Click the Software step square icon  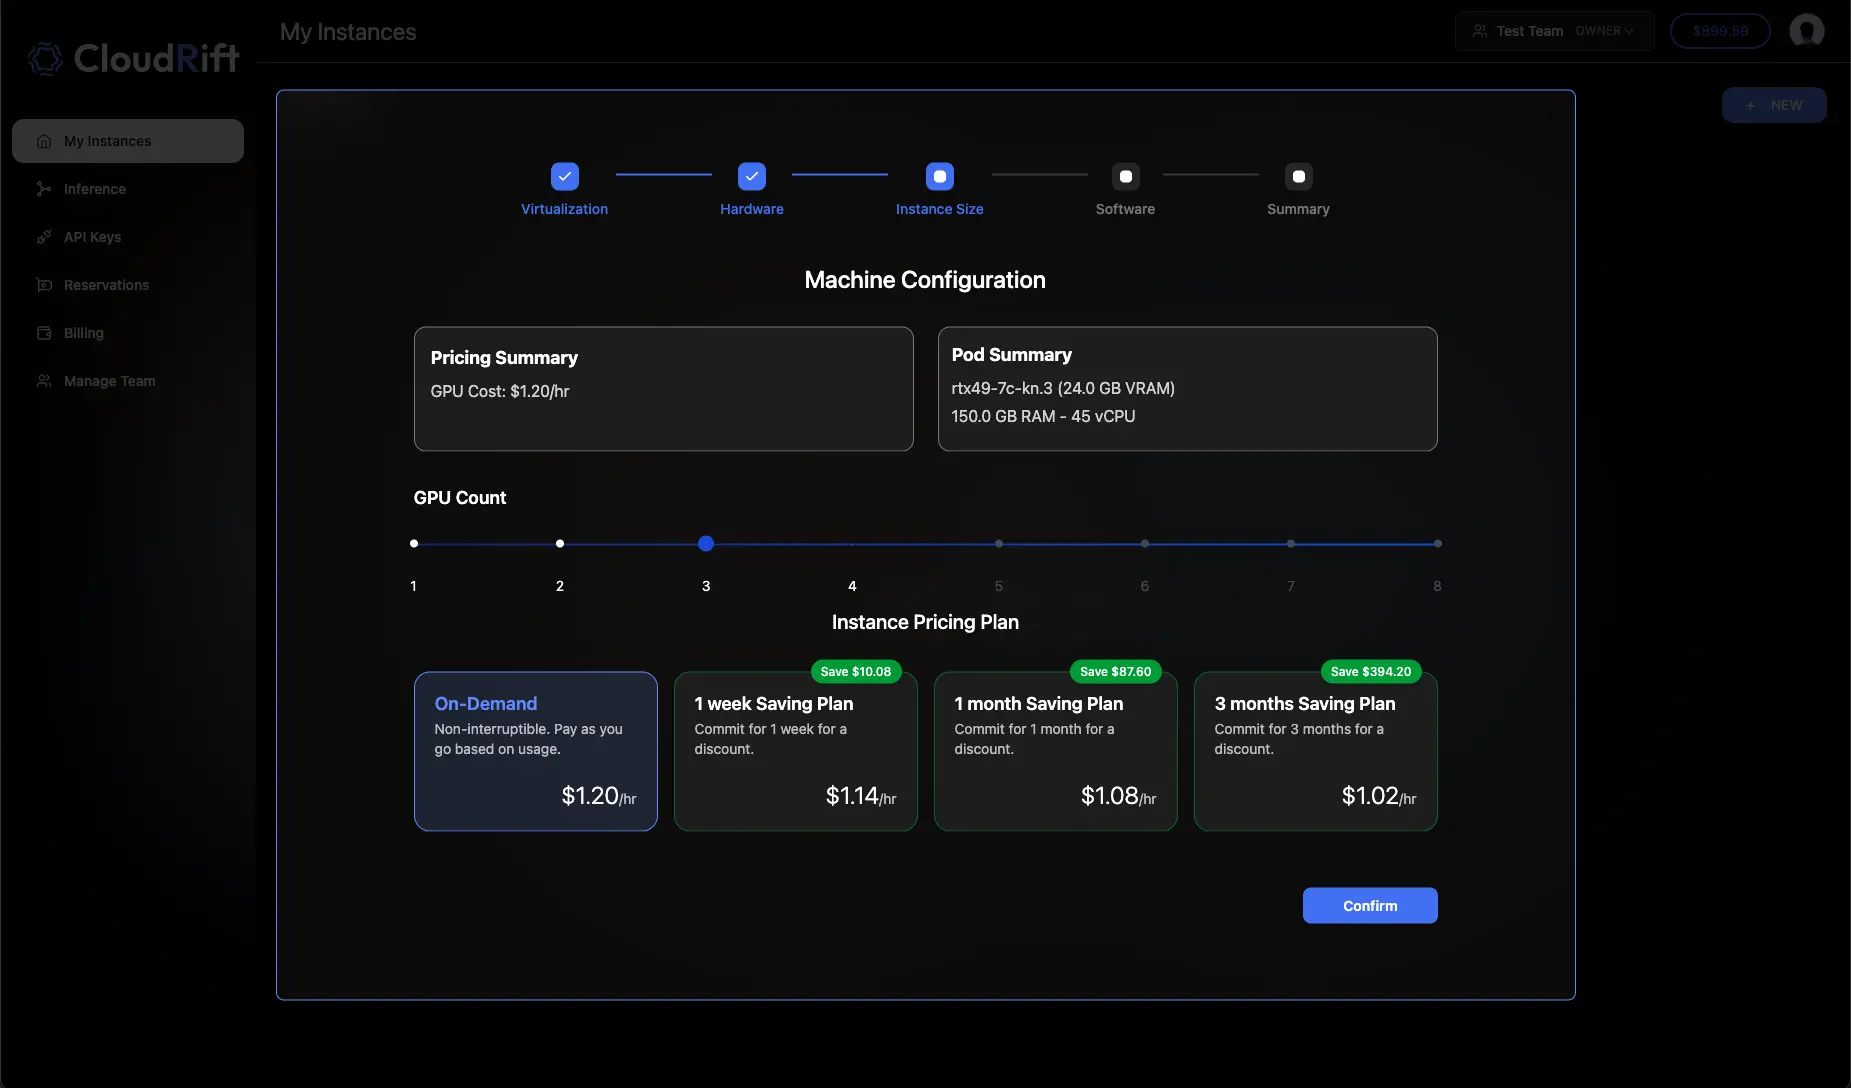(1125, 176)
